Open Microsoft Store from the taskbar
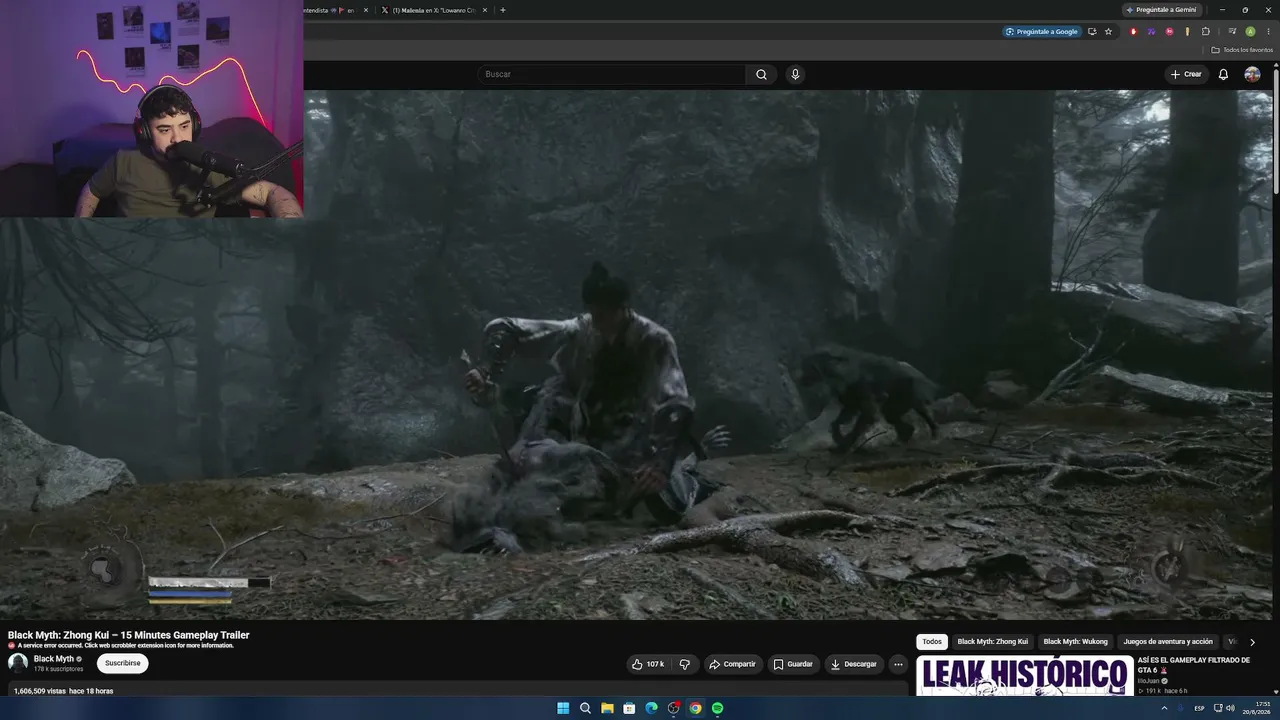The width and height of the screenshot is (1280, 720). point(629,708)
